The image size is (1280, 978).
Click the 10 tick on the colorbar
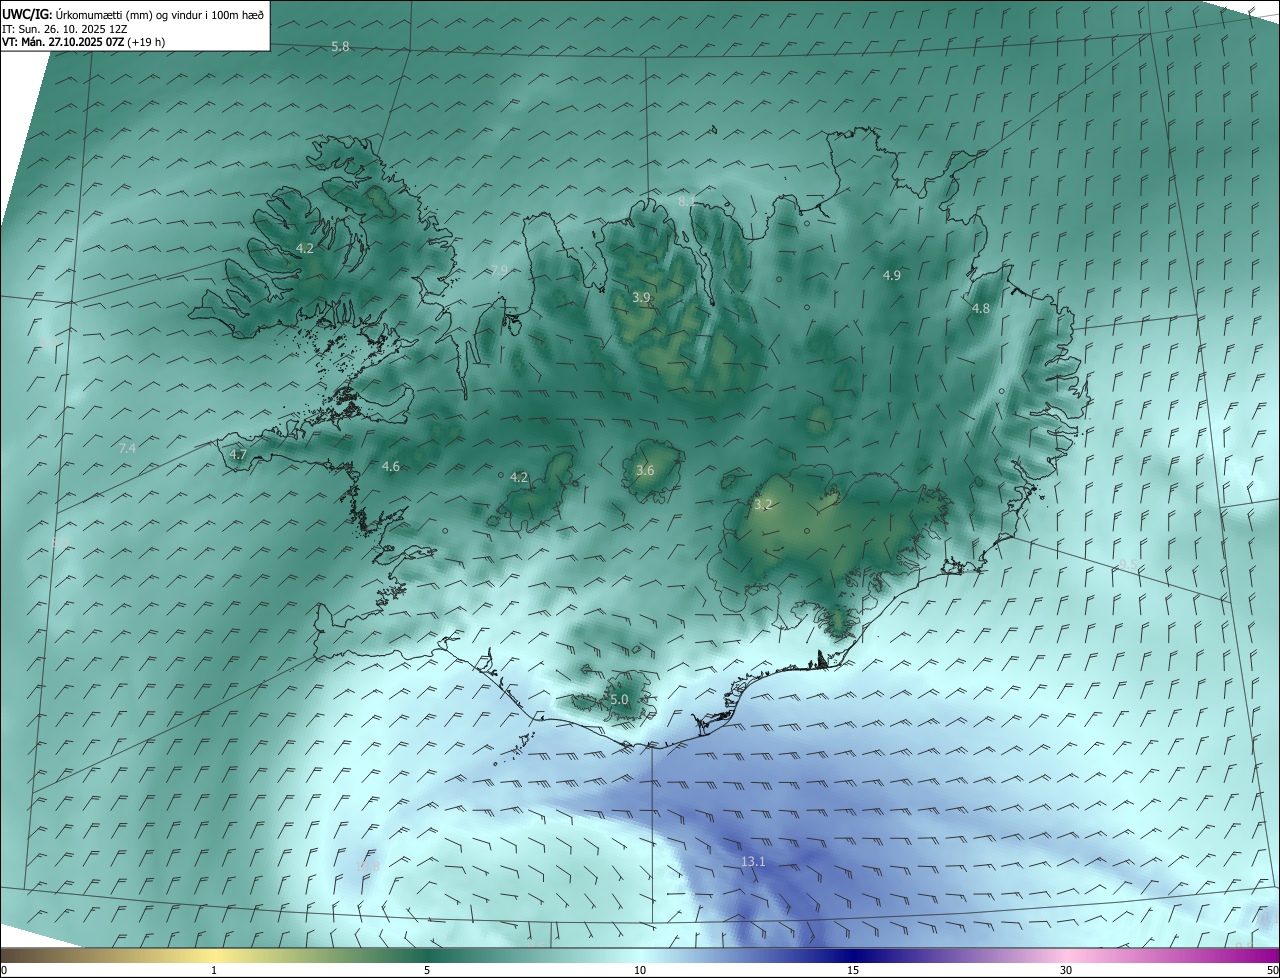pos(640,970)
